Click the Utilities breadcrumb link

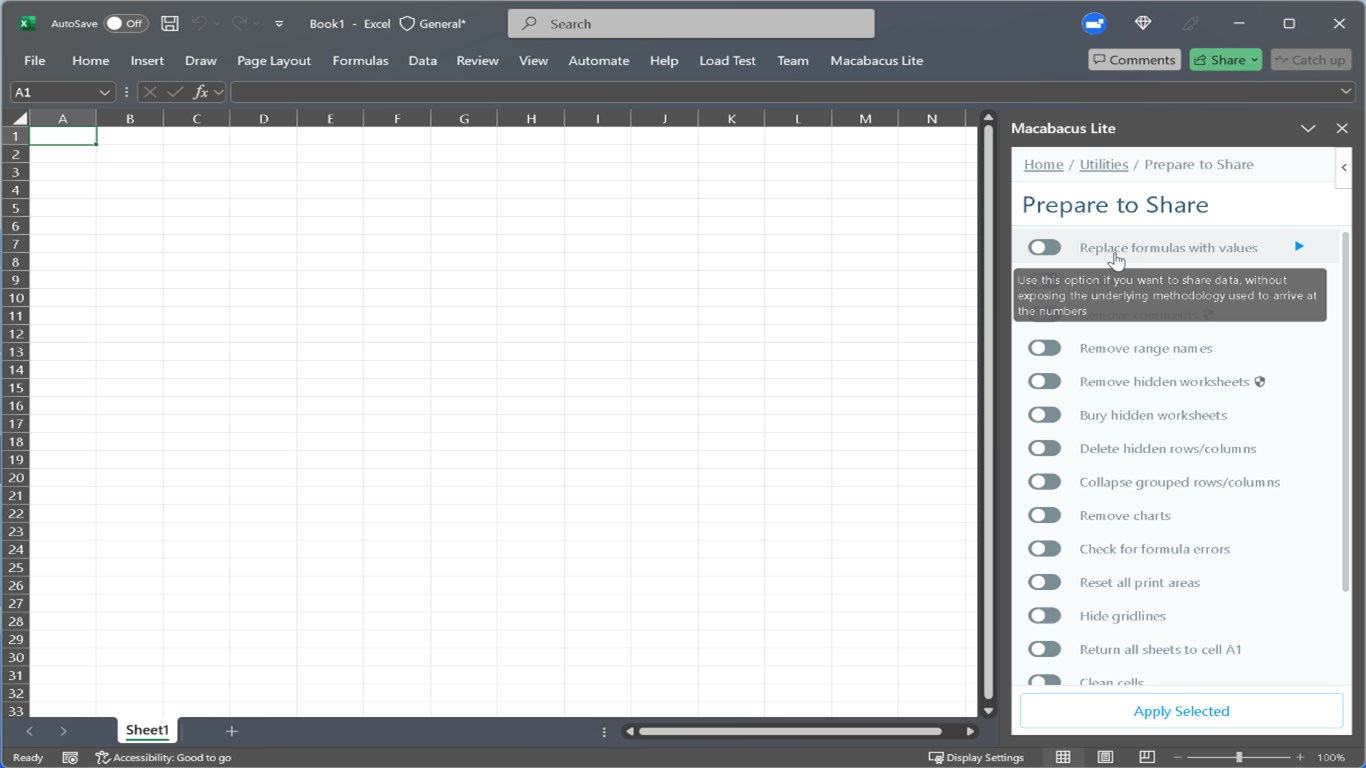pos(1104,164)
